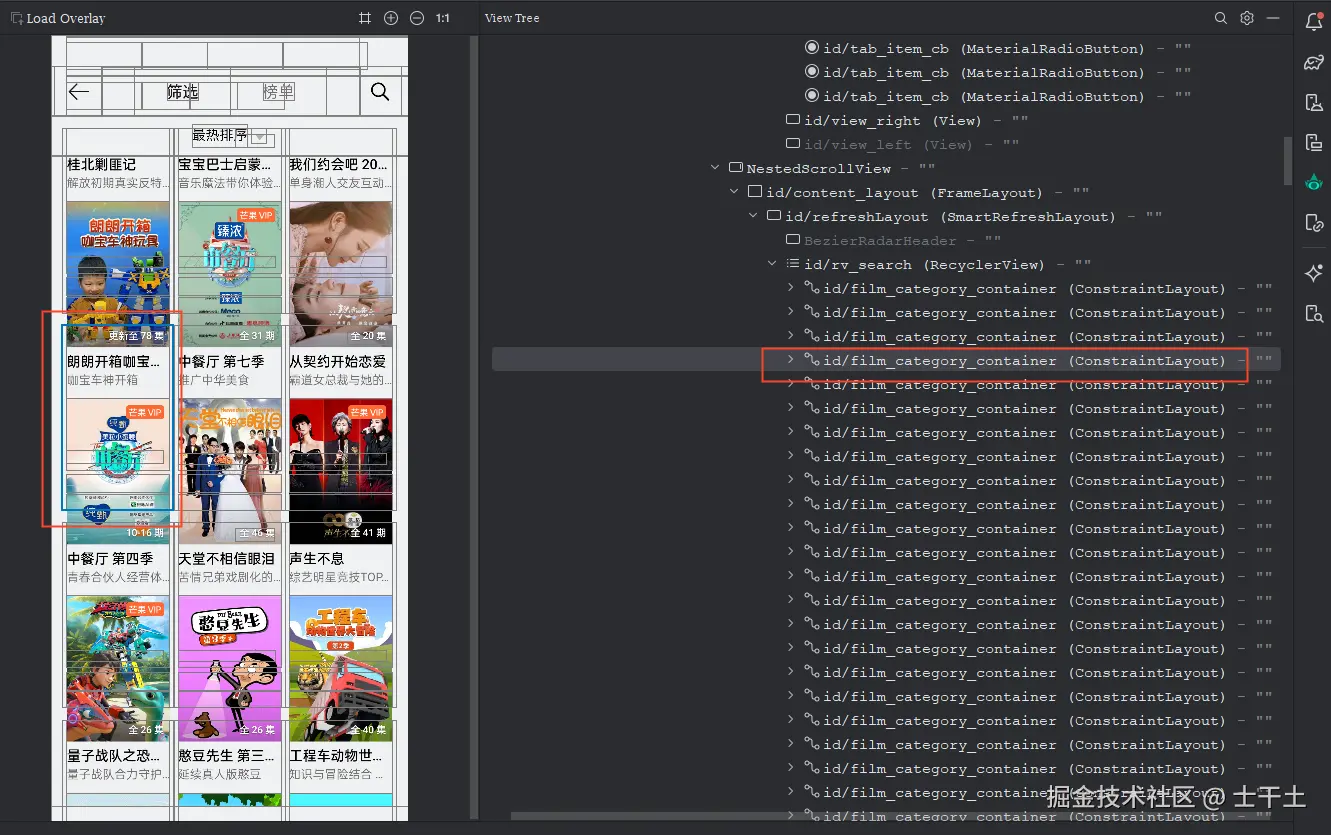Click the View Tree vertical scrollbar thumb
Viewport: 1331px width, 835px height.
pyautogui.click(x=1287, y=161)
